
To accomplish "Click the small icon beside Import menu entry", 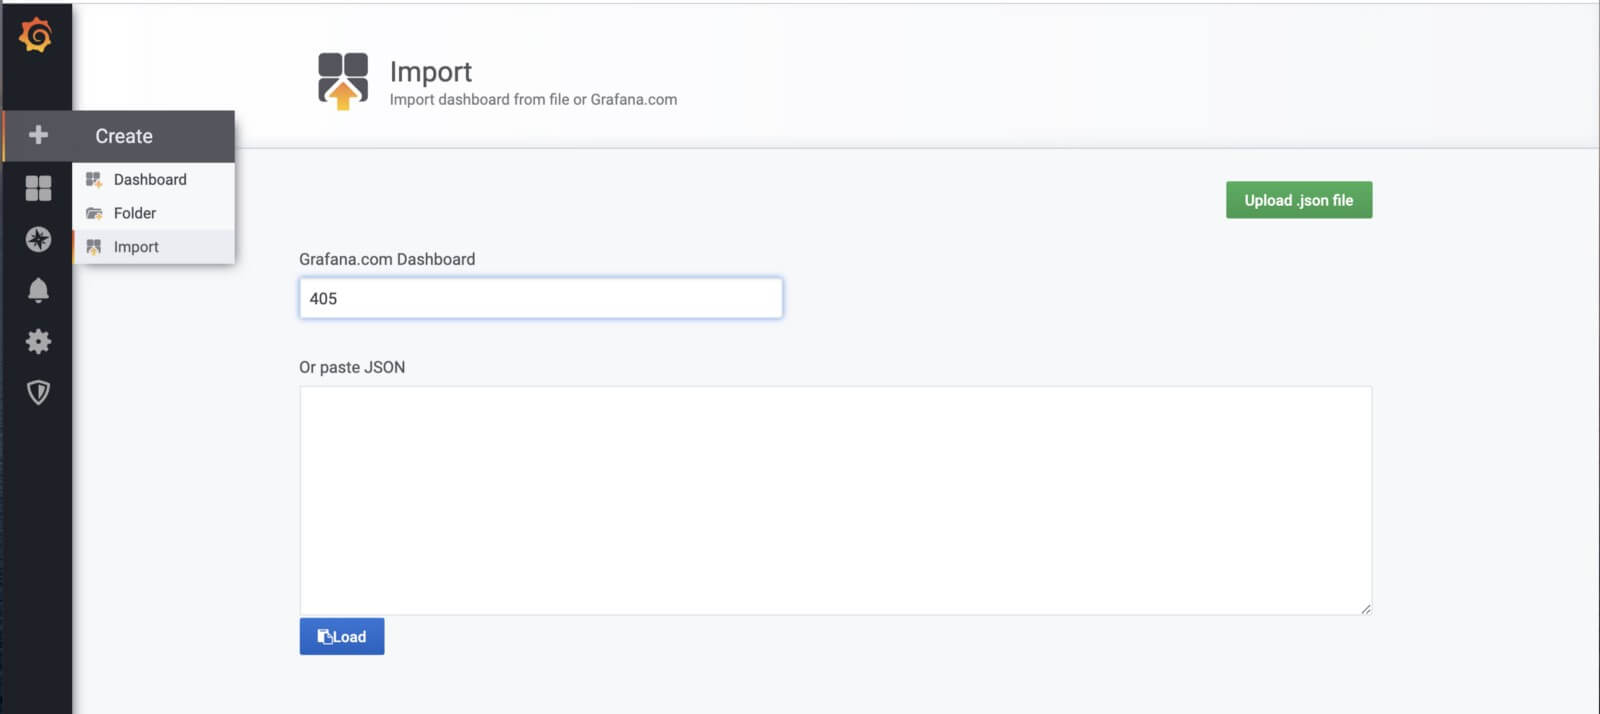I will point(94,247).
